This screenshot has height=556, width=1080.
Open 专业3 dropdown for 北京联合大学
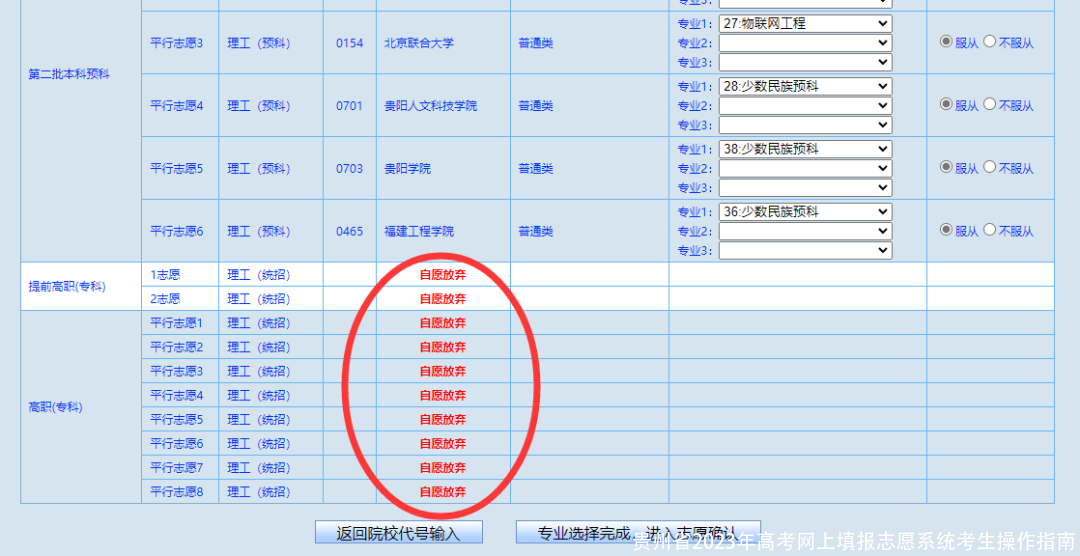pyautogui.click(x=805, y=62)
